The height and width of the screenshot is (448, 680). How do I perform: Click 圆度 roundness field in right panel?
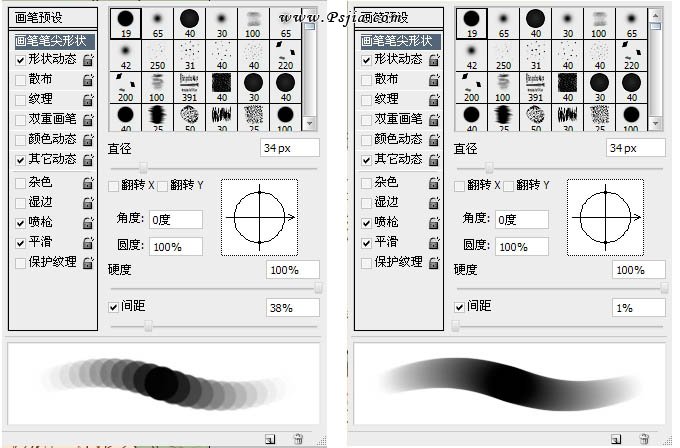click(x=522, y=246)
